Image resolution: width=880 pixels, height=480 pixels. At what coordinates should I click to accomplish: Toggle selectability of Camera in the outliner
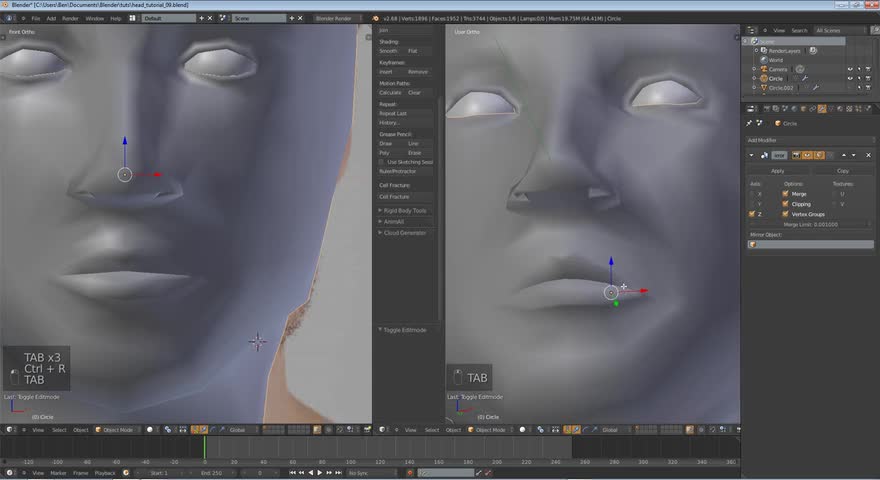[859, 70]
